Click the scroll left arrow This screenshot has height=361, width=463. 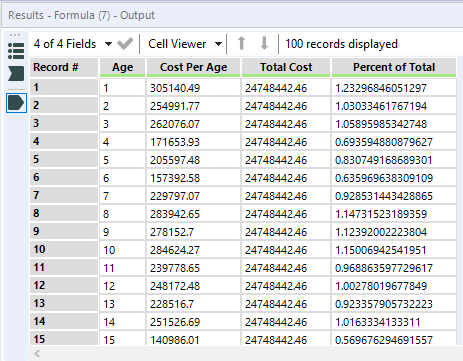coord(37,353)
